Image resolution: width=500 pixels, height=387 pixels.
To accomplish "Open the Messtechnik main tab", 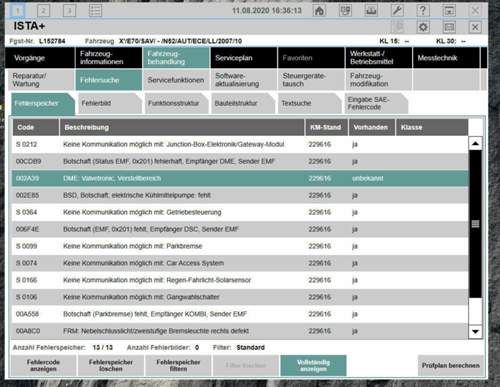I will pyautogui.click(x=446, y=58).
